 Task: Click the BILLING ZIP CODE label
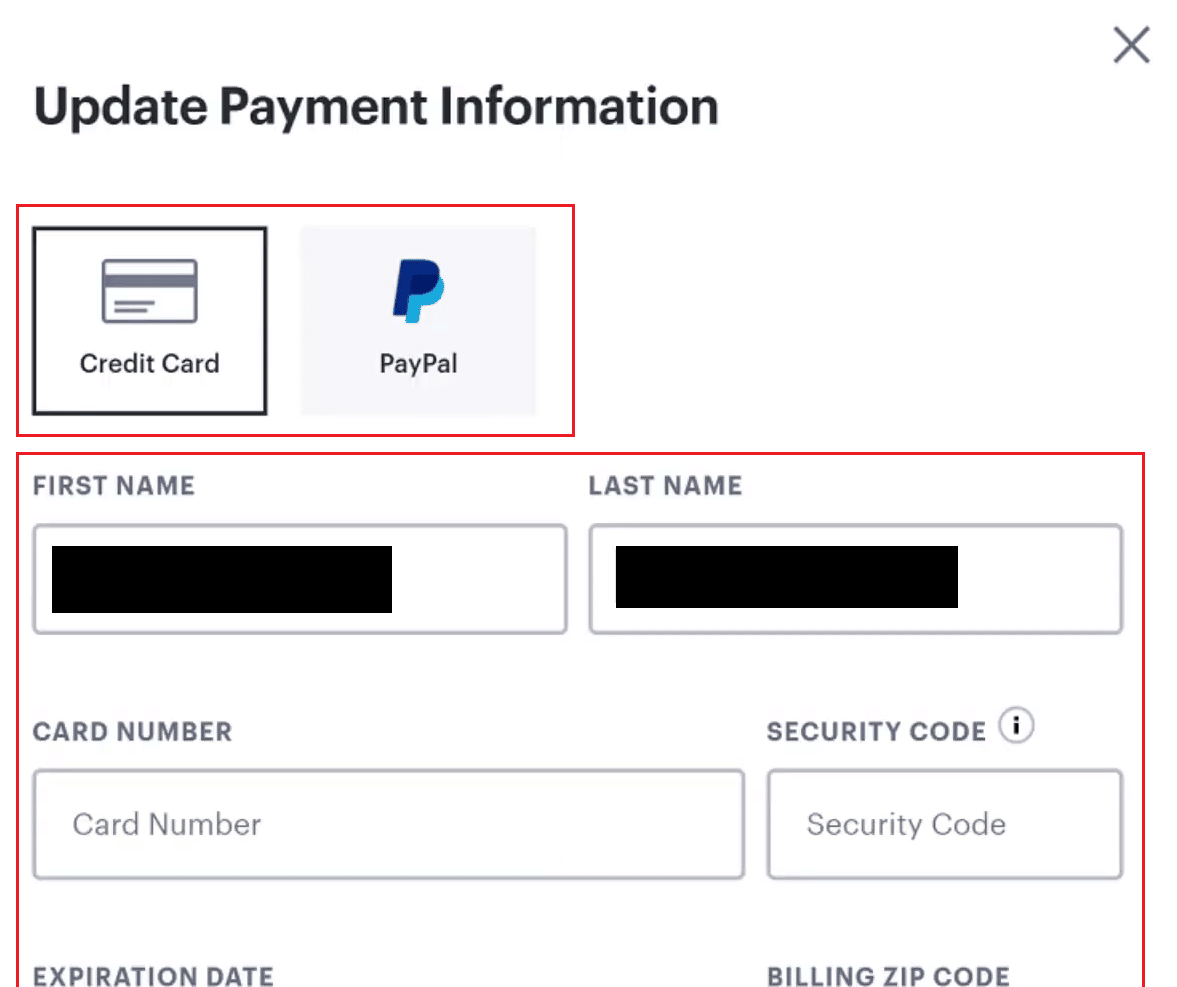click(x=889, y=976)
